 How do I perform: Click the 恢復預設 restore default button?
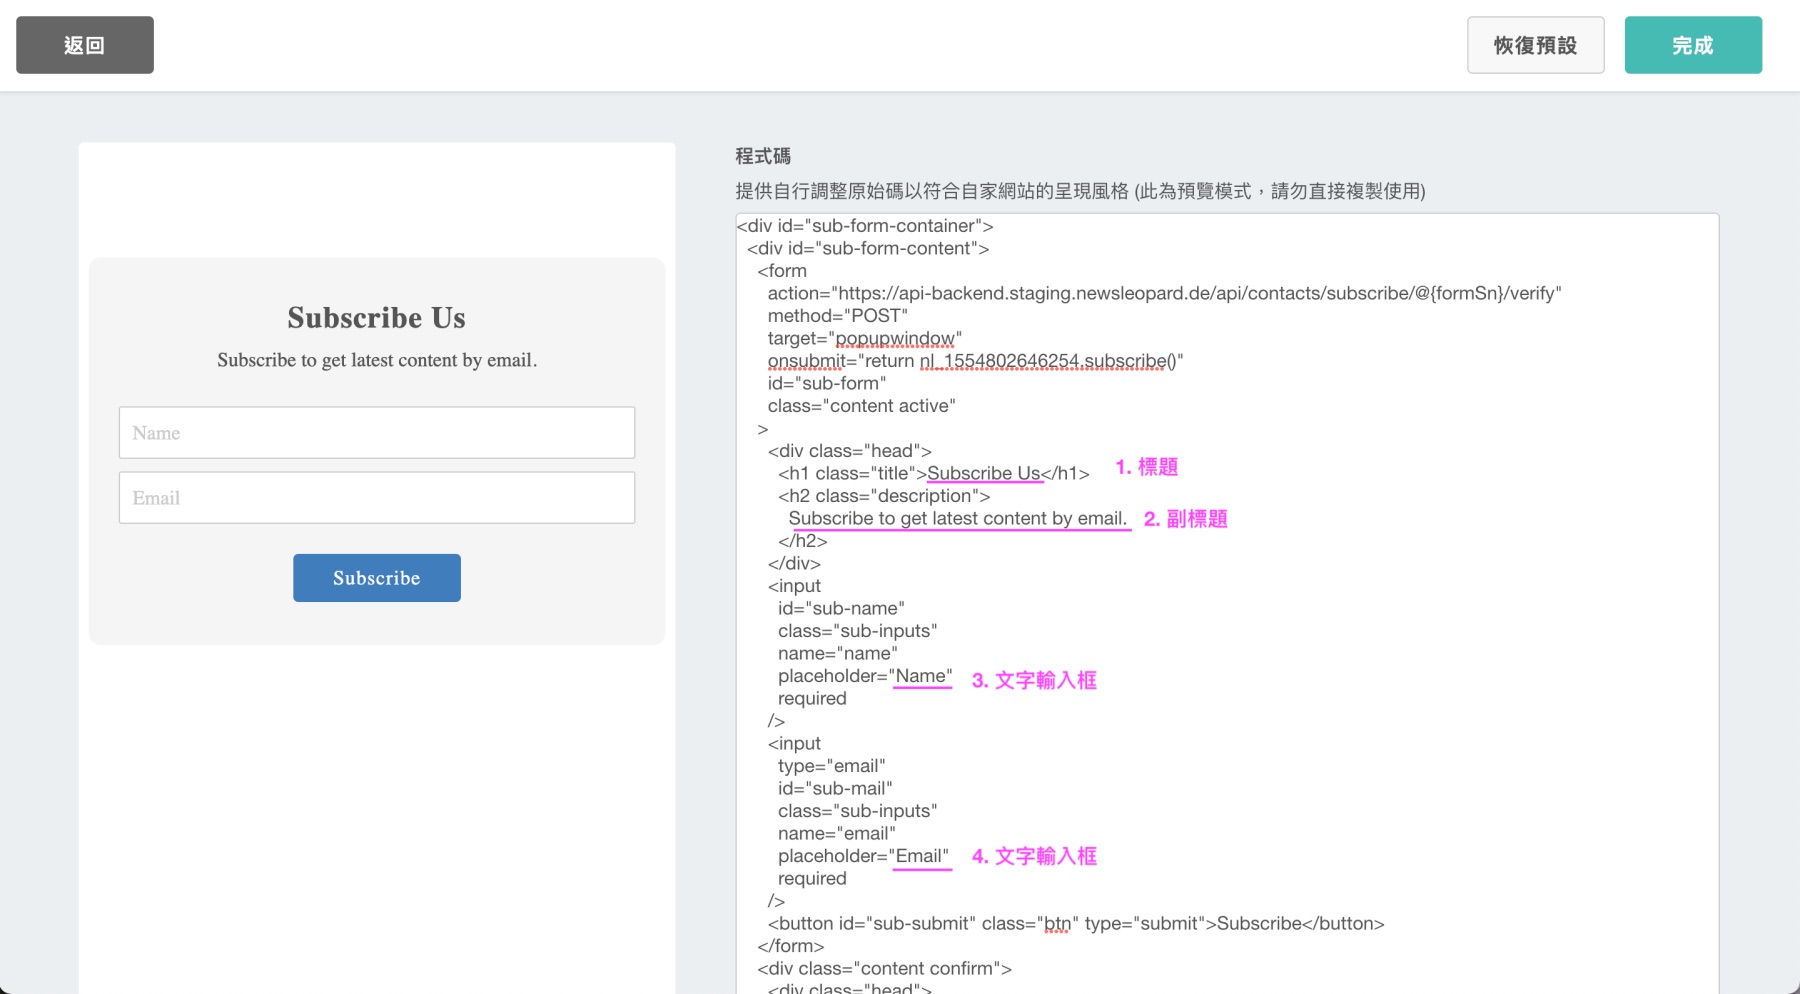coord(1536,45)
